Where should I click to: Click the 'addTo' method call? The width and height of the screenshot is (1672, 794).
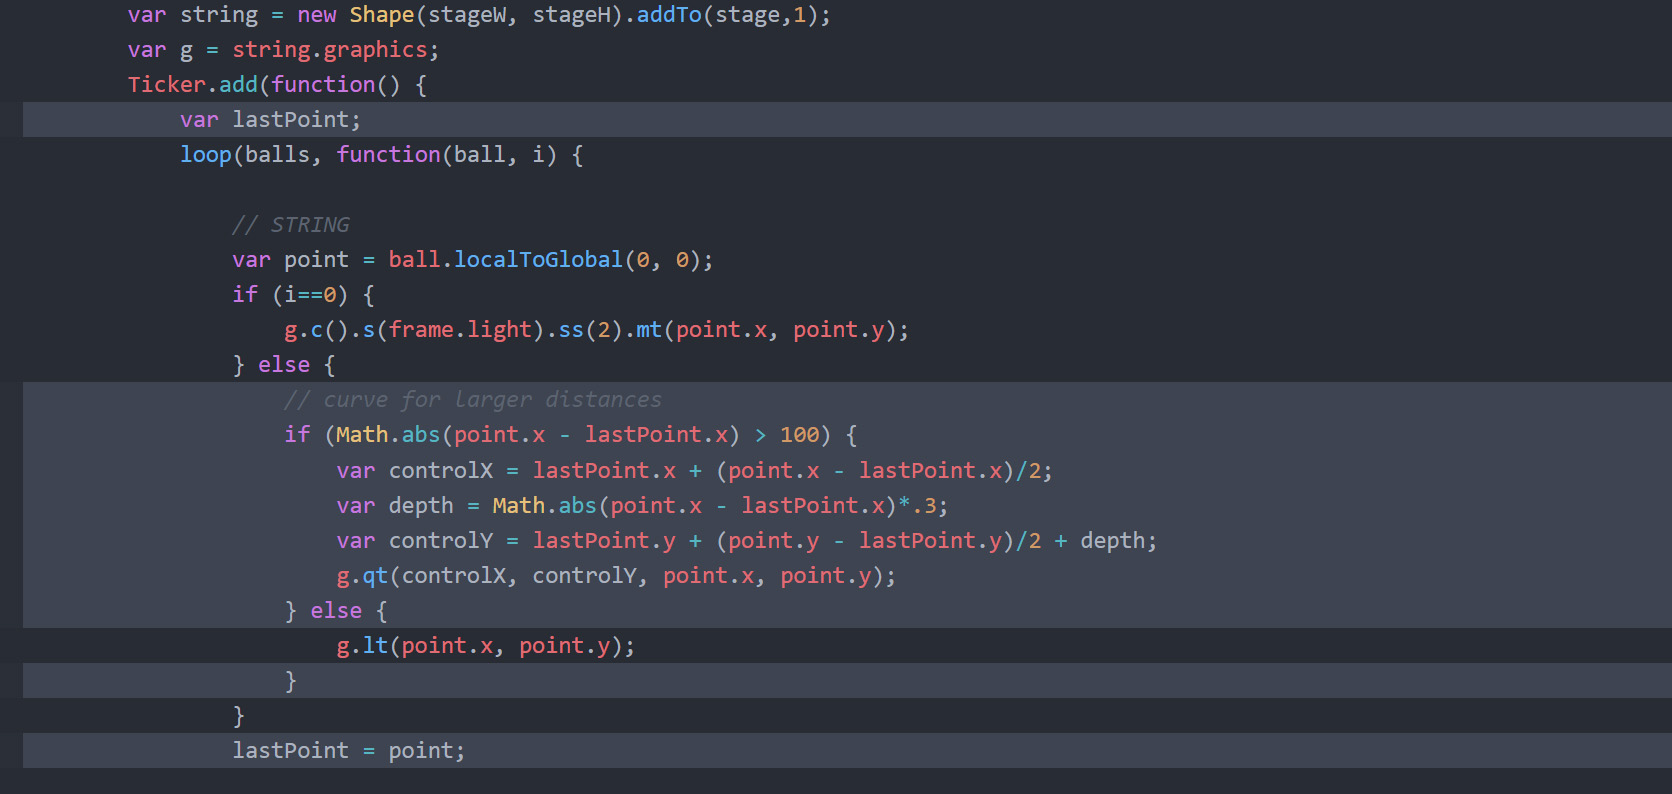[670, 15]
